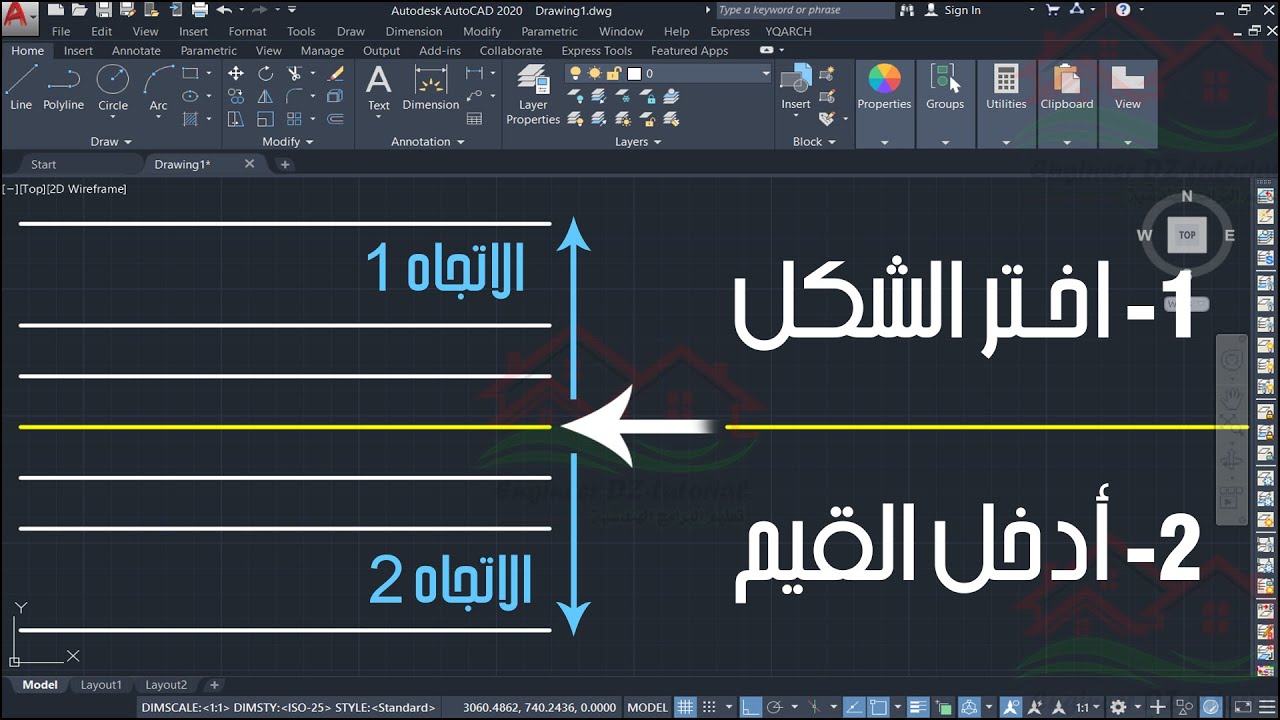Image resolution: width=1280 pixels, height=720 pixels.
Task: Open the annotation scale 1:1 dropdown
Action: click(1089, 707)
